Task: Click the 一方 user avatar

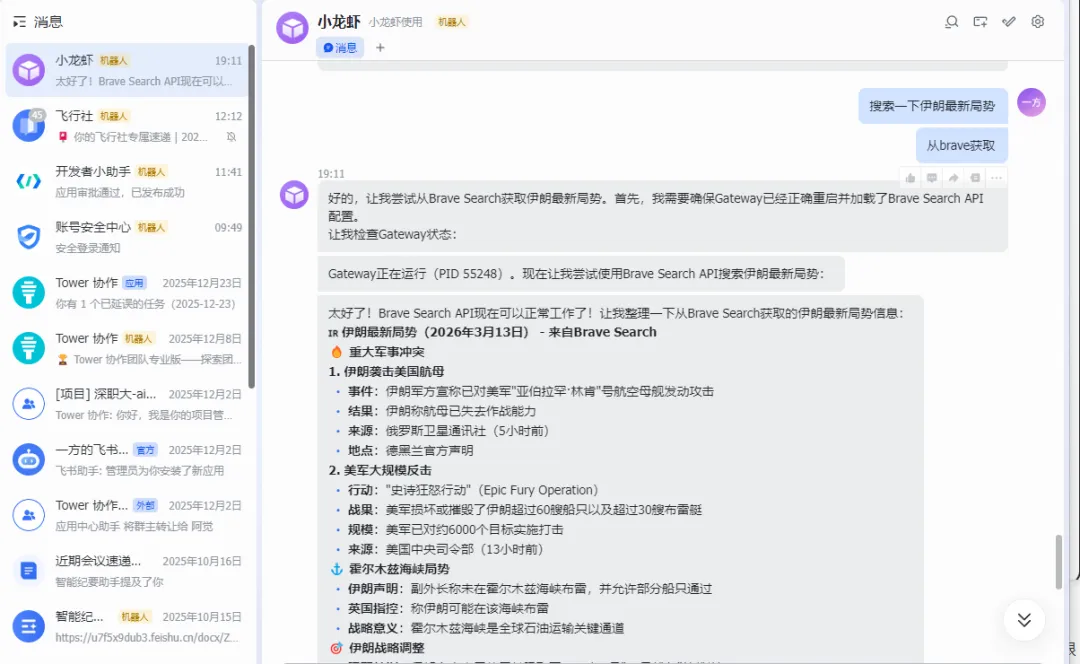Action: click(x=1031, y=103)
